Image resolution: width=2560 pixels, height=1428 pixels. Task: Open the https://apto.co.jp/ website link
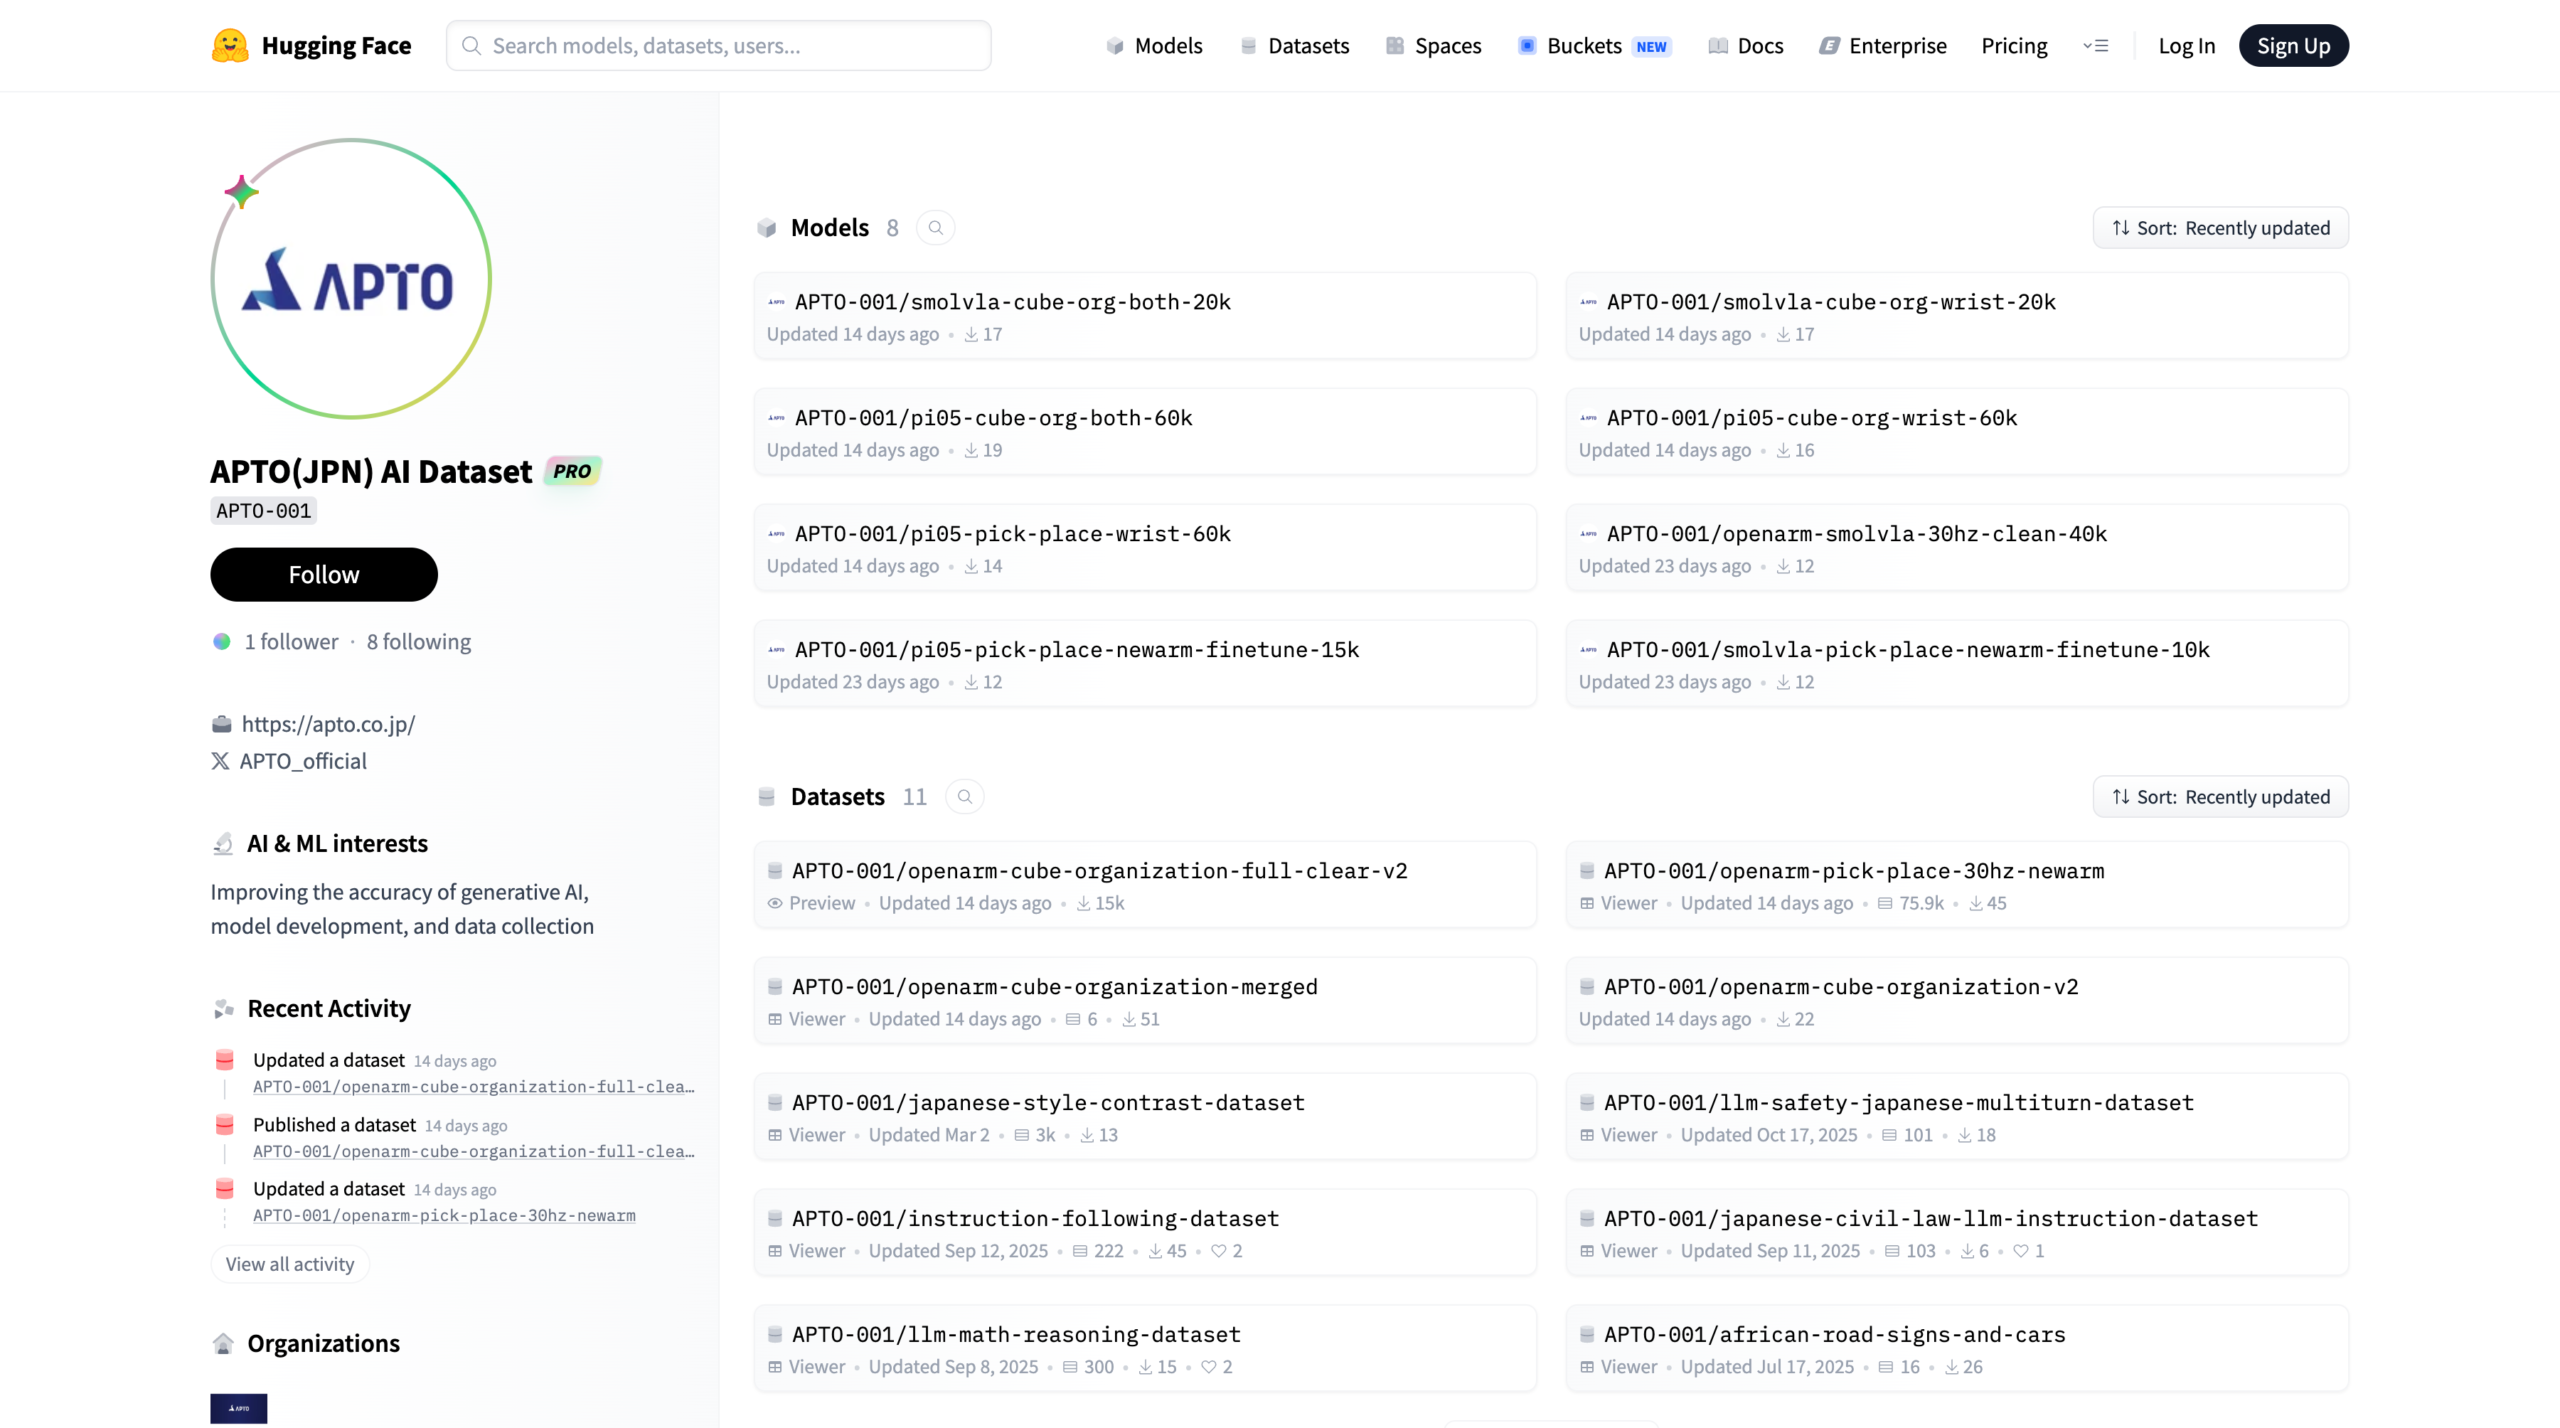pyautogui.click(x=328, y=724)
